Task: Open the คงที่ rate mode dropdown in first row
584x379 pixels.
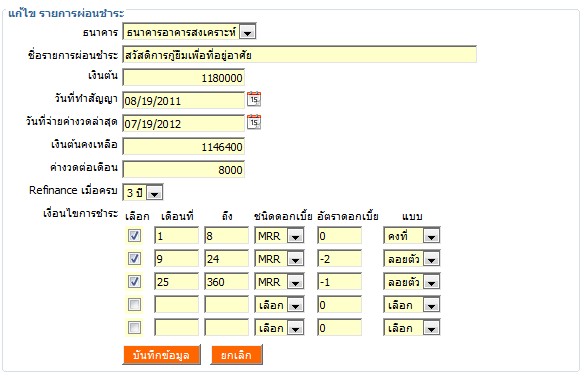Action: [x=412, y=236]
